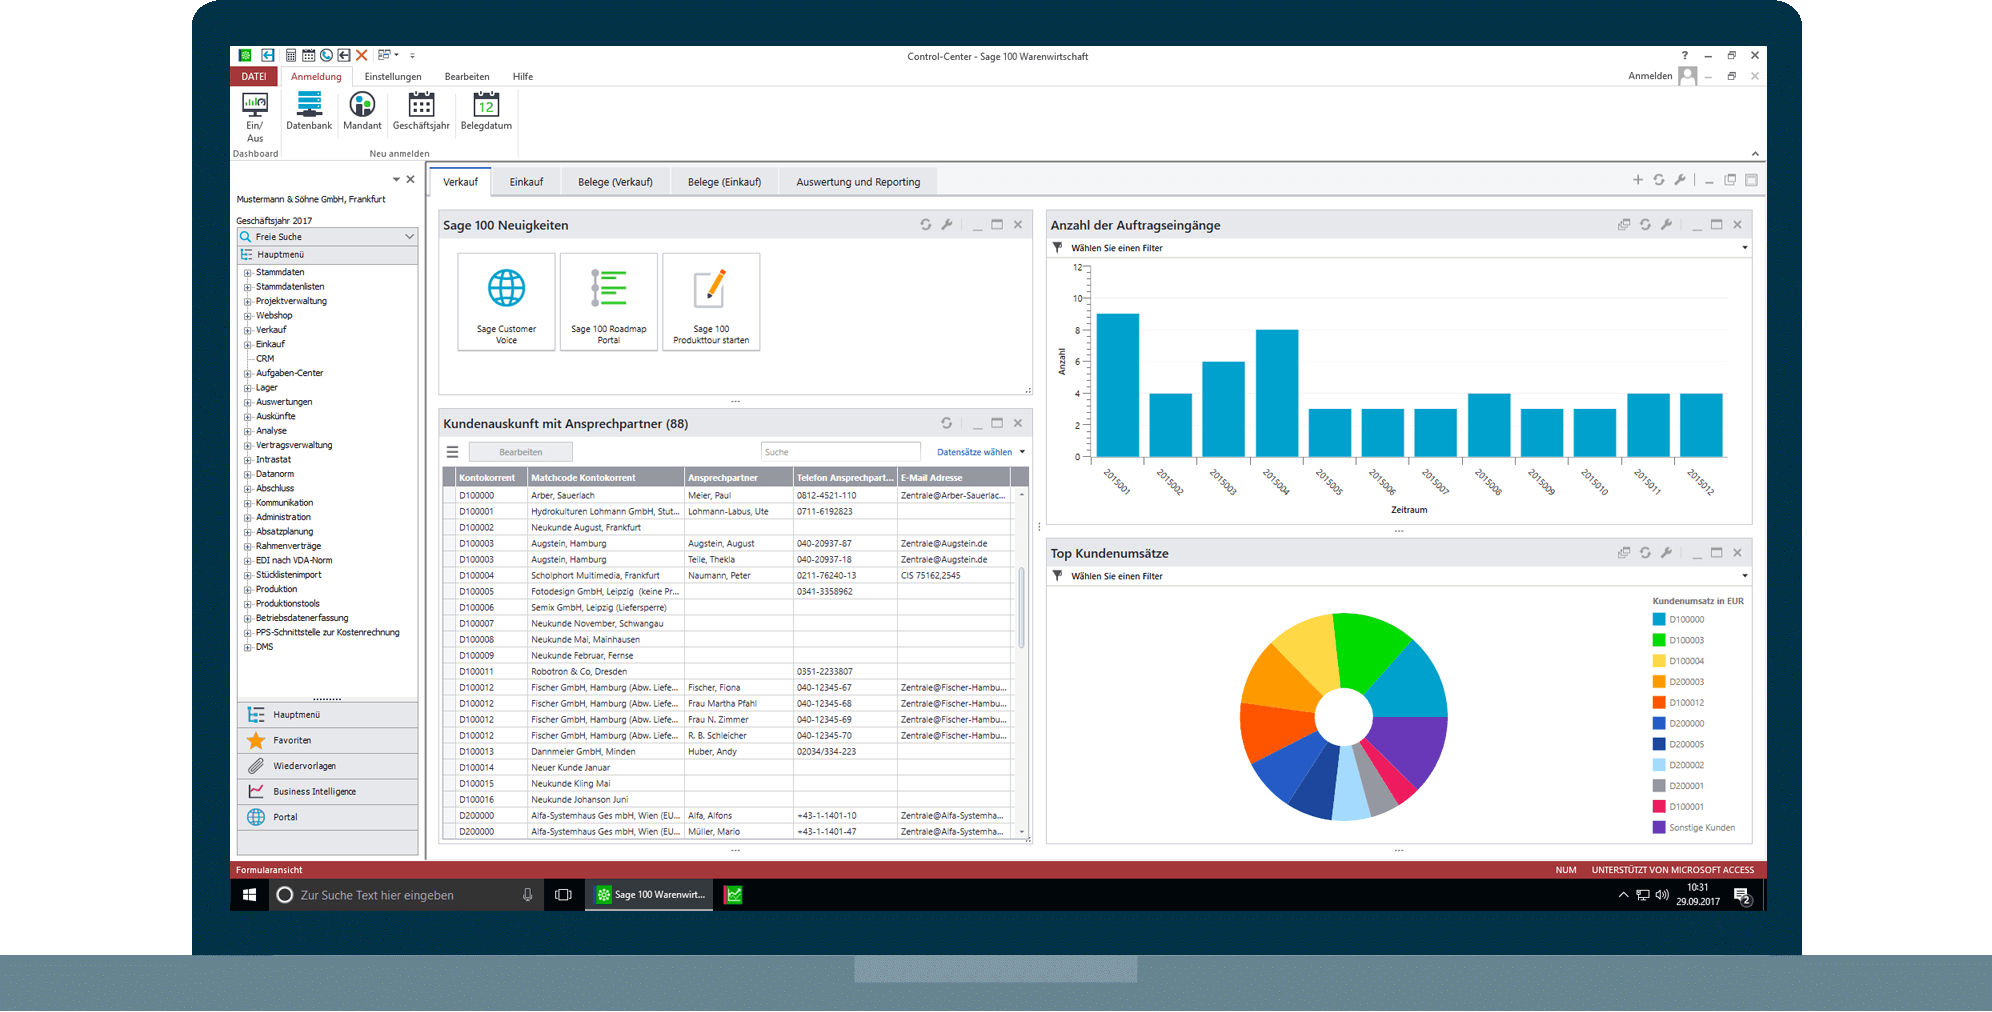Open the Datensätze wählen dropdown
Image resolution: width=1992 pixels, height=1012 pixels.
tap(978, 451)
